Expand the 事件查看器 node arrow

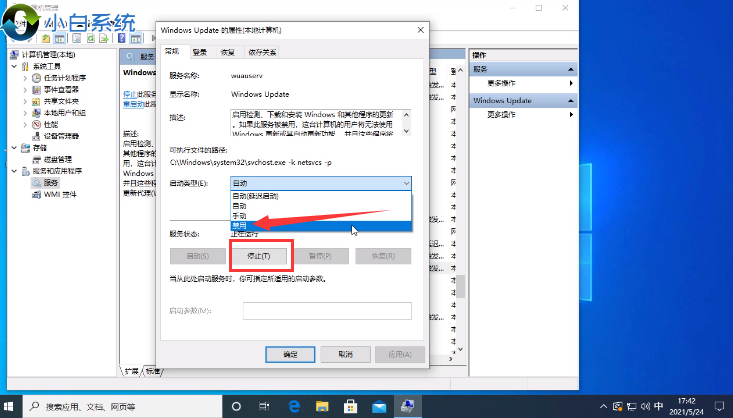click(x=25, y=90)
